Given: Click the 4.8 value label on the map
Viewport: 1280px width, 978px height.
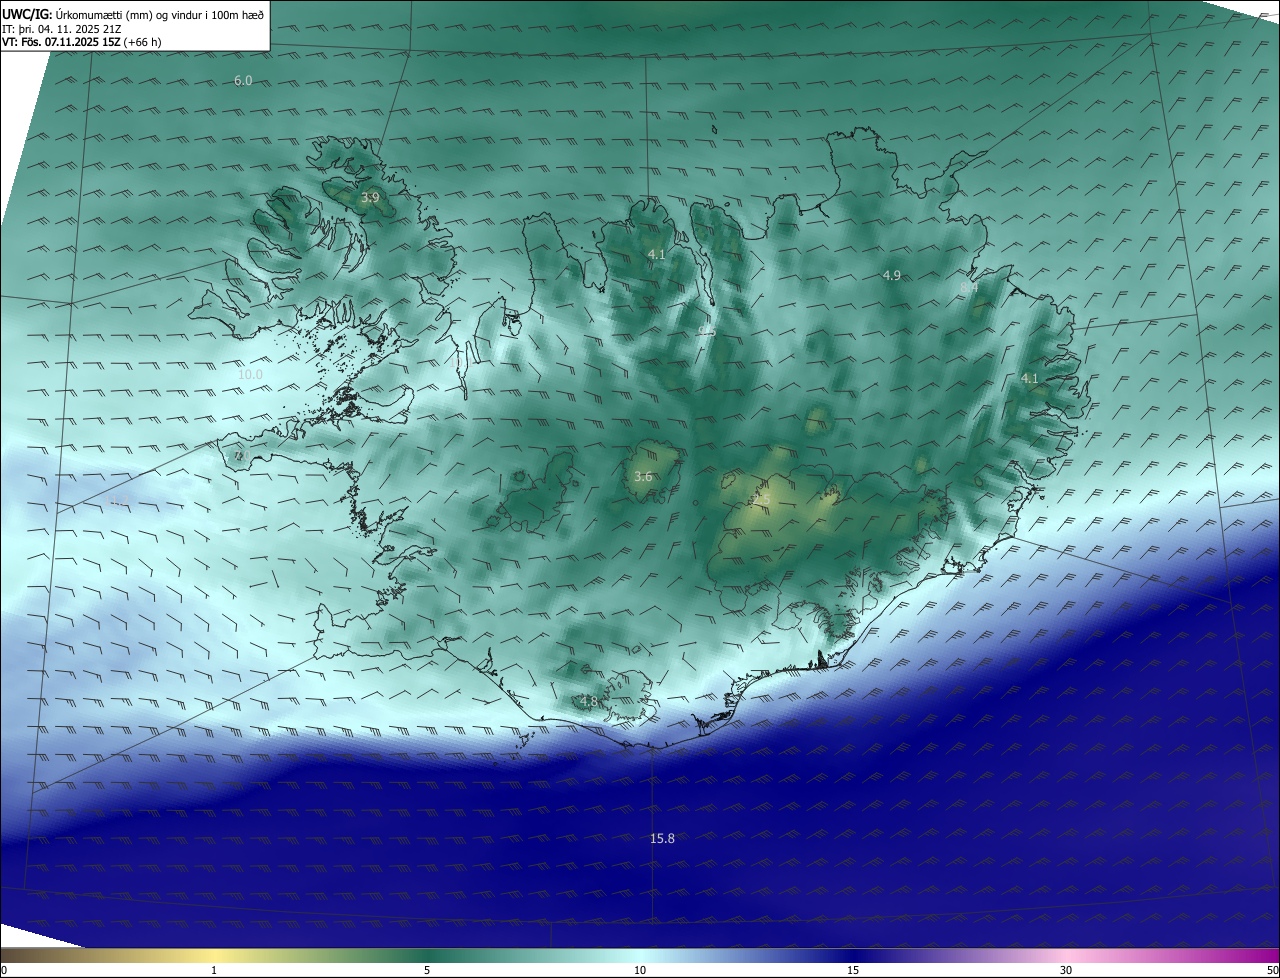Looking at the screenshot, I should pos(588,701).
